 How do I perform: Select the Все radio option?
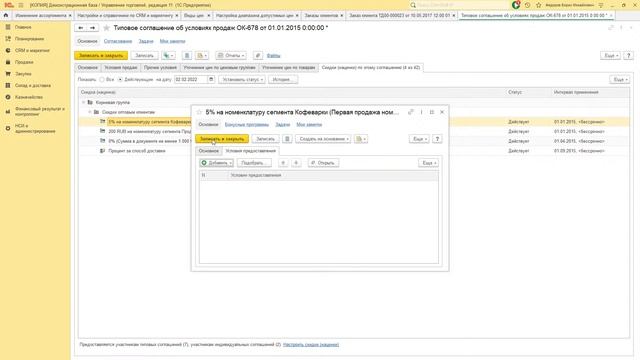102,79
